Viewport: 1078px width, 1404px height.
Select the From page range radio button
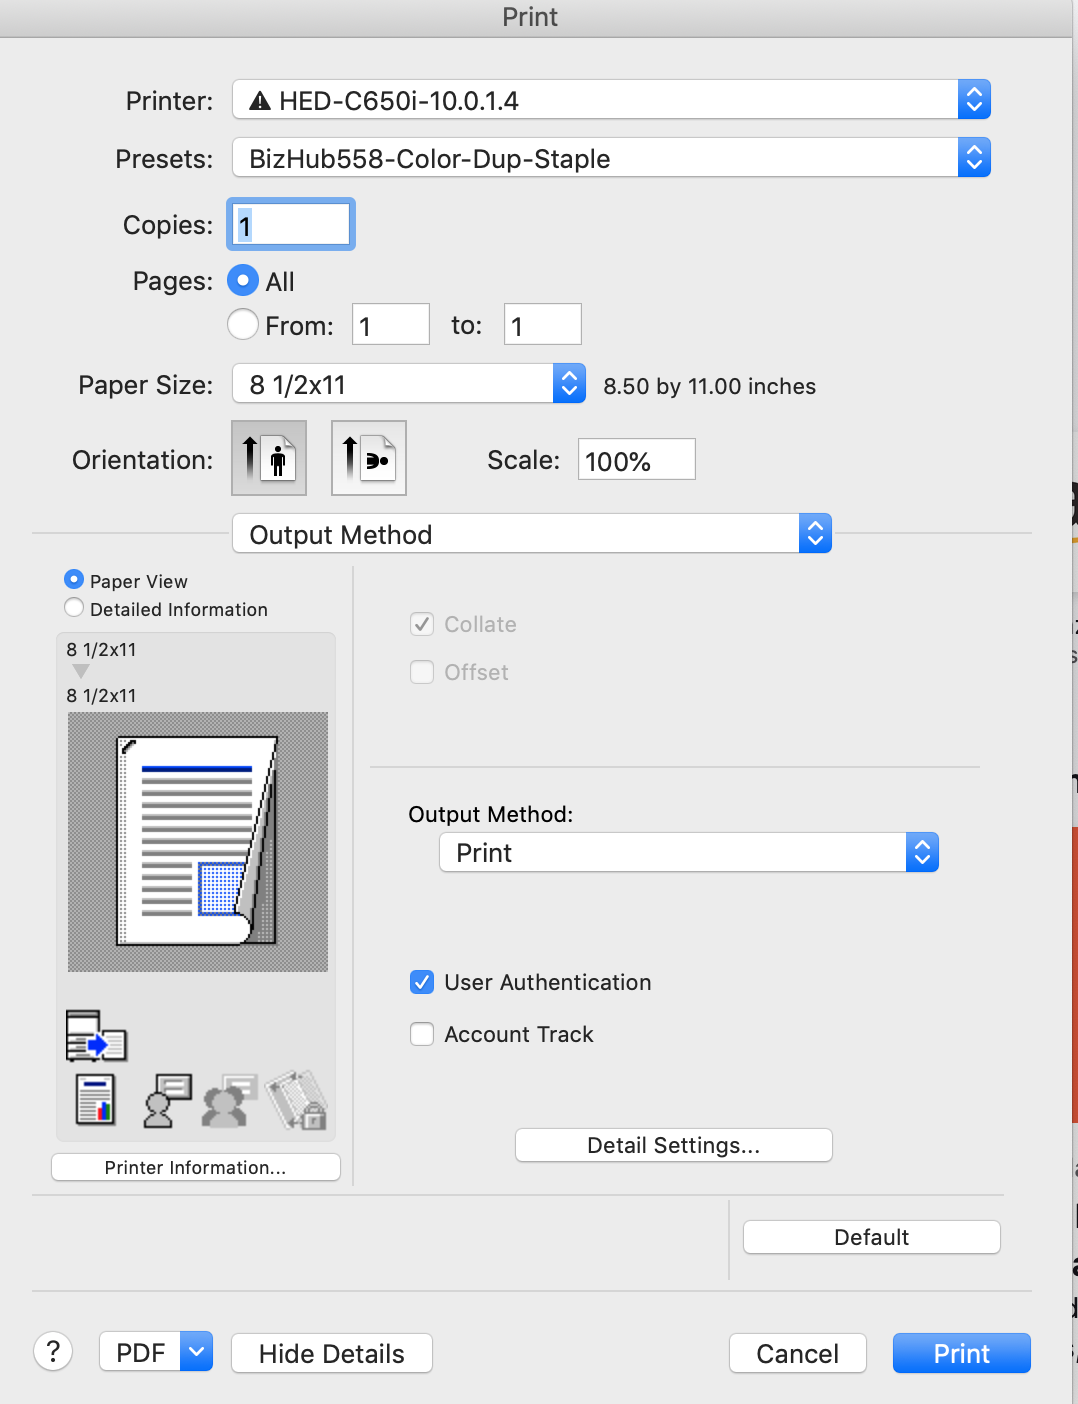[243, 324]
